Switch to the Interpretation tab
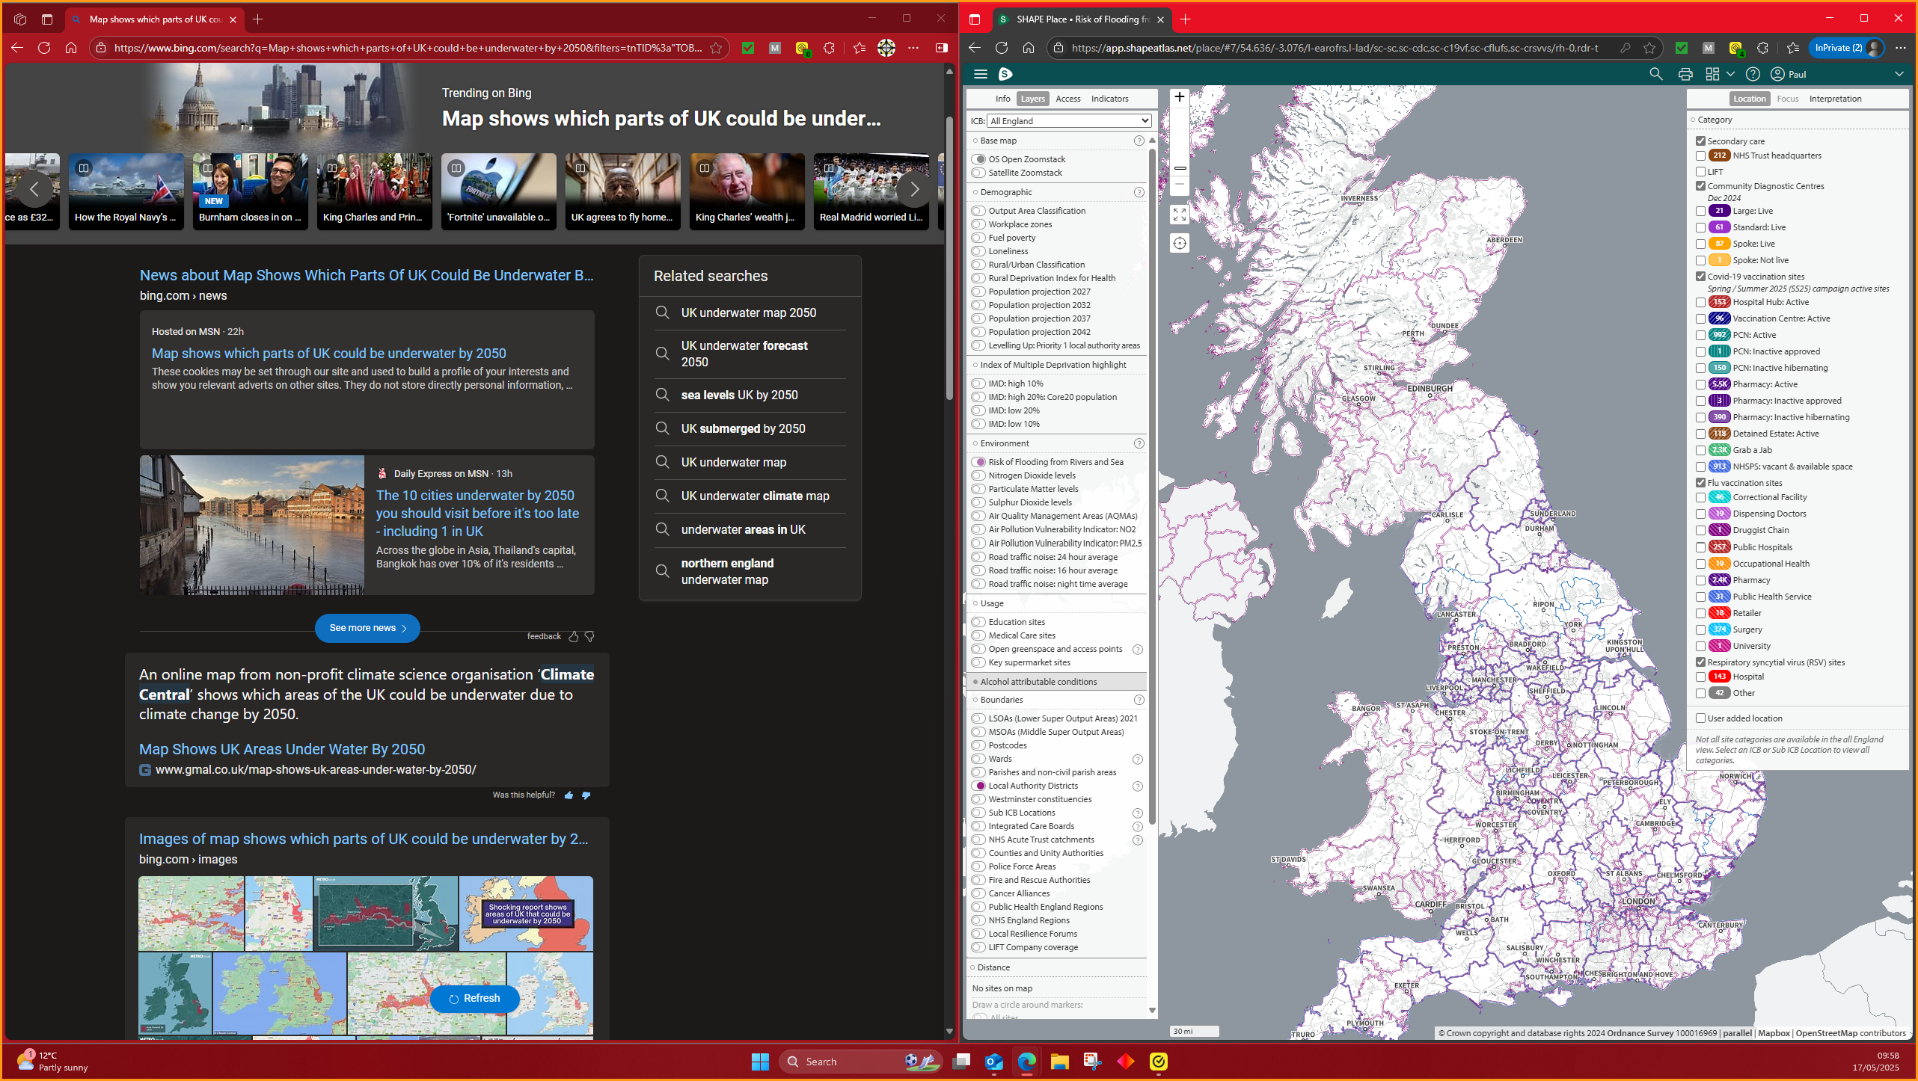 pyautogui.click(x=1835, y=99)
